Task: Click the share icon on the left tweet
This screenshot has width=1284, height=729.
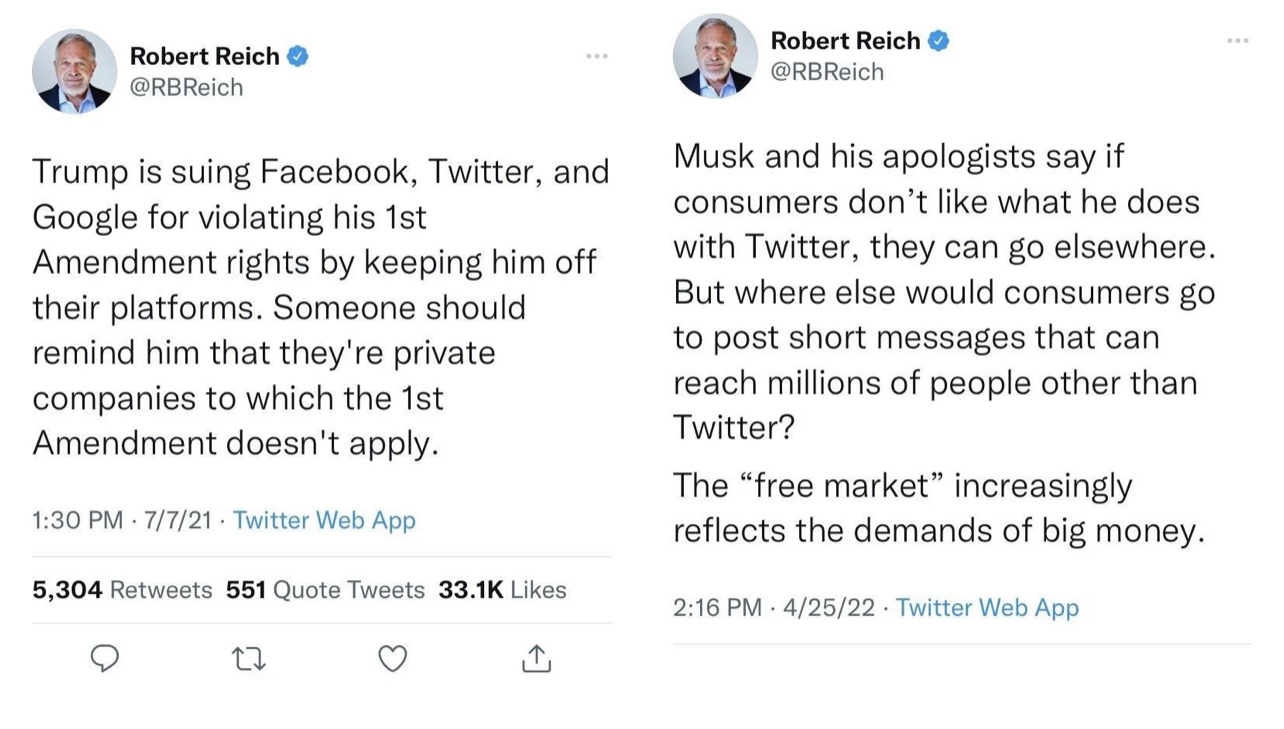Action: 537,659
